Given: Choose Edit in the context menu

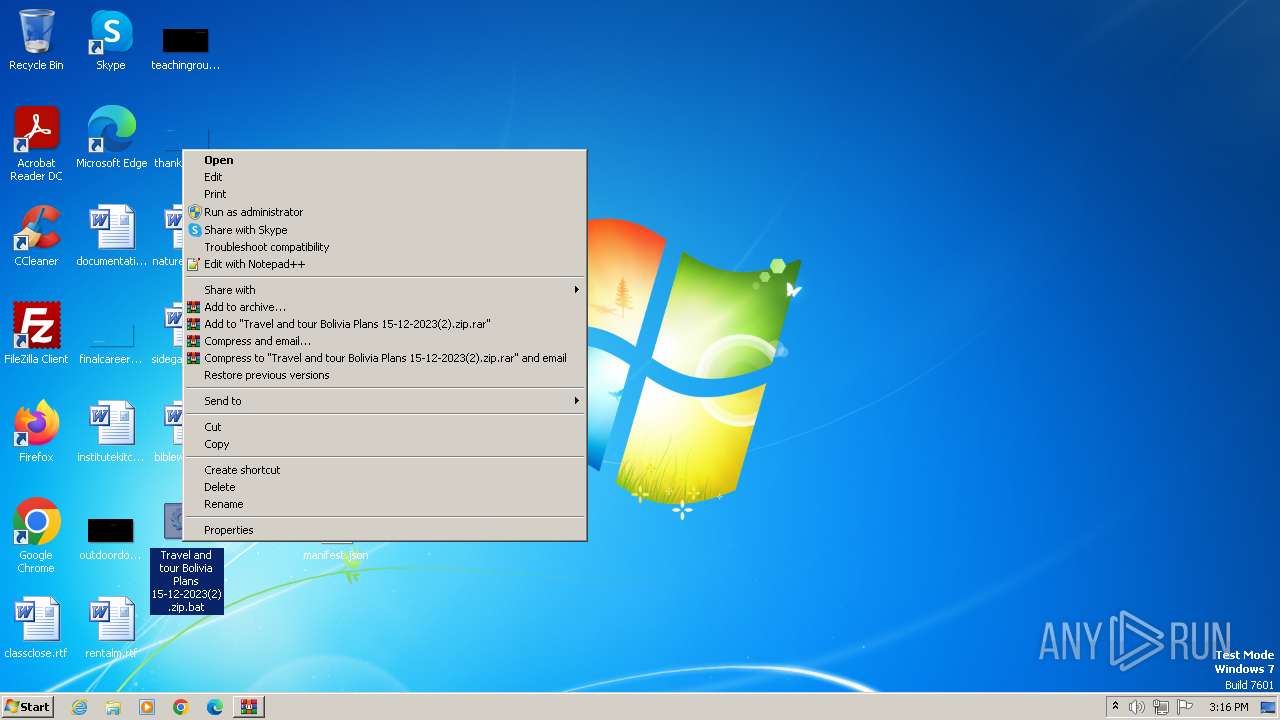Looking at the screenshot, I should 385,177.
